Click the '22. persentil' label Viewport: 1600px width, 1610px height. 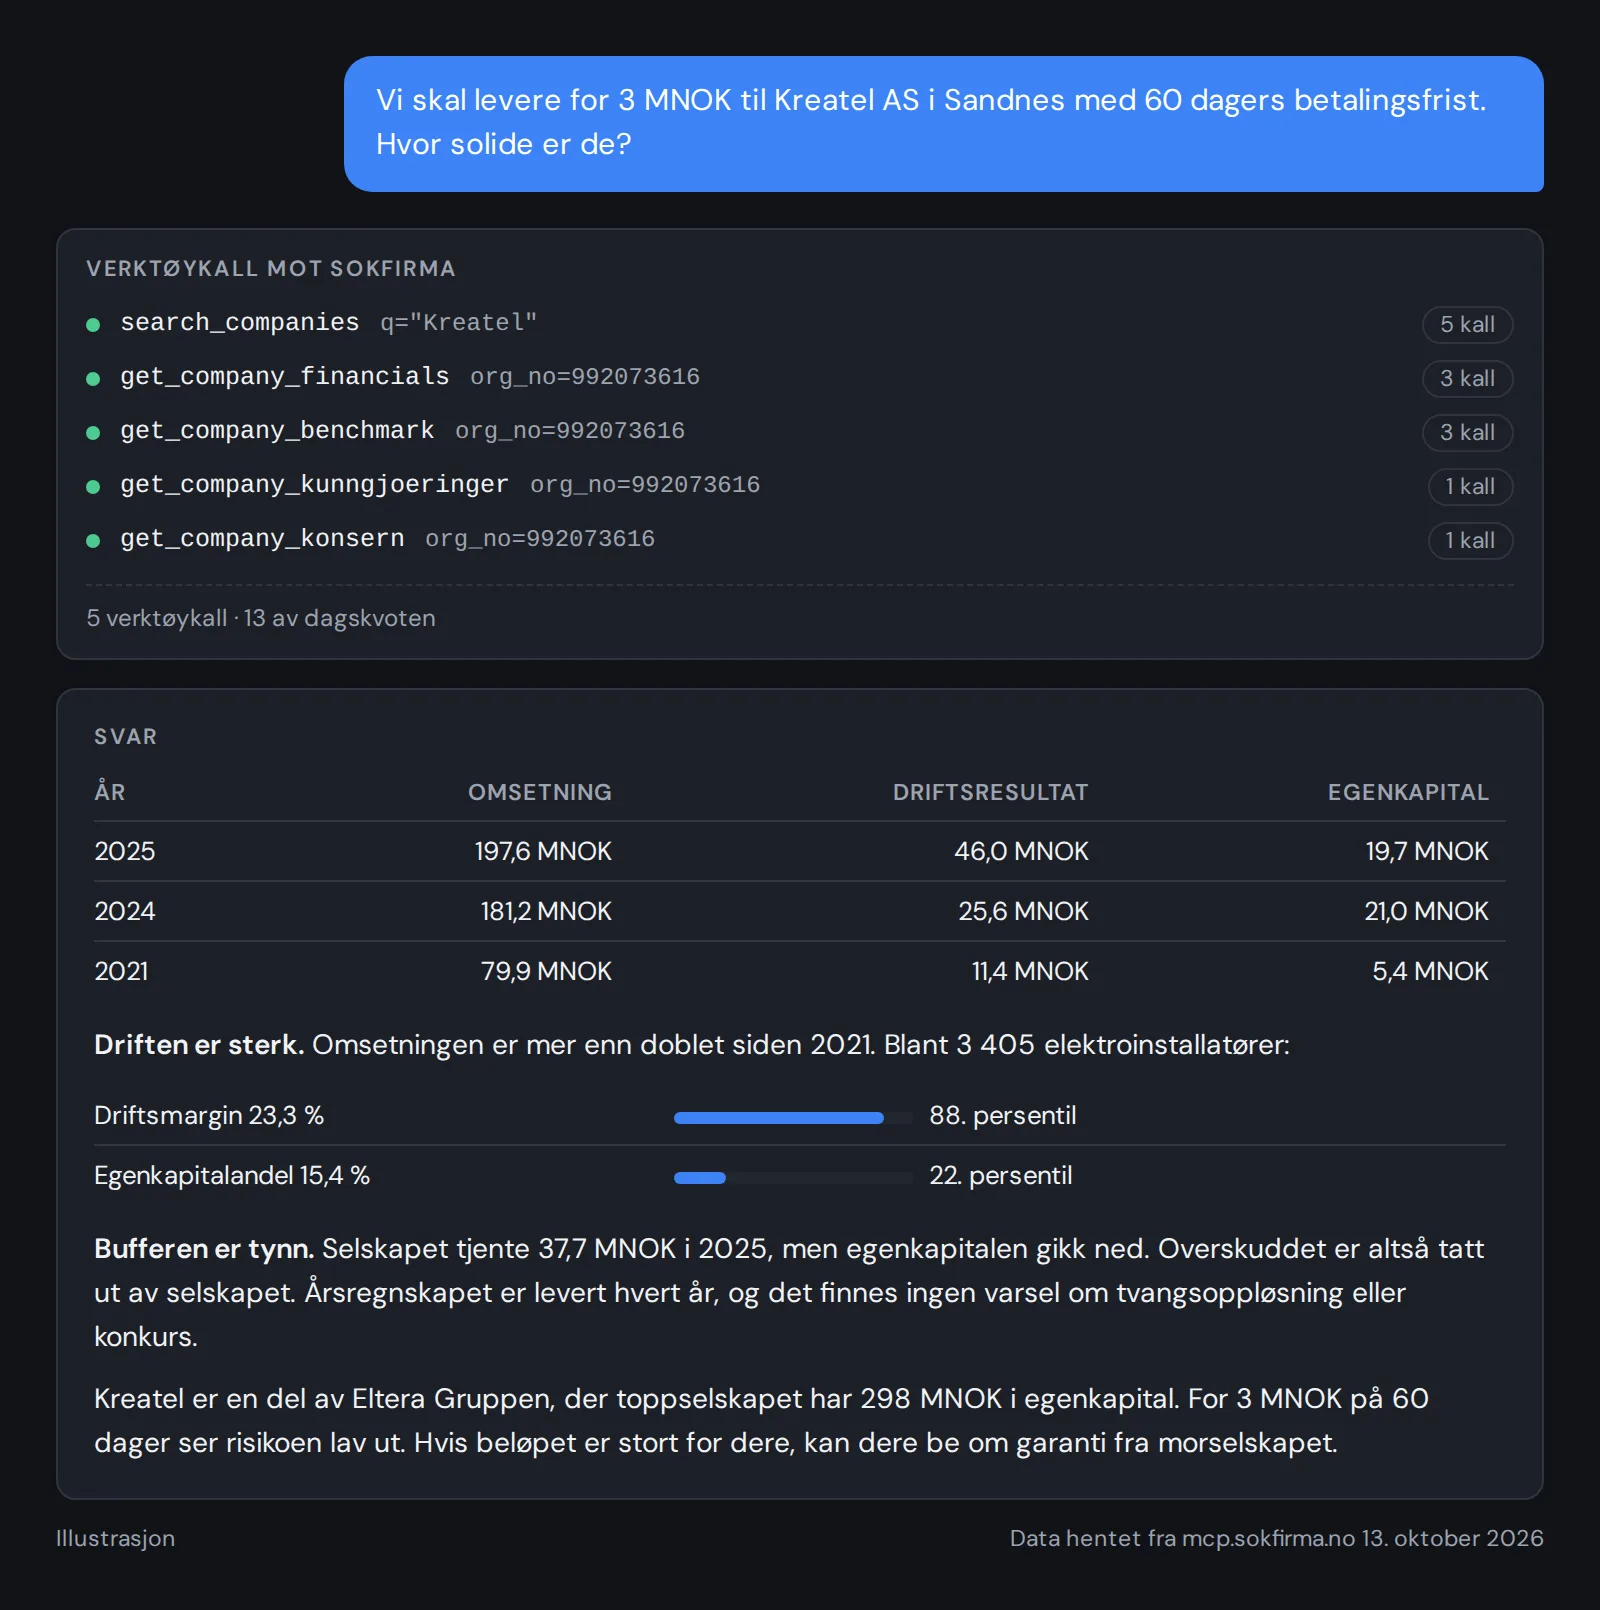(1001, 1175)
